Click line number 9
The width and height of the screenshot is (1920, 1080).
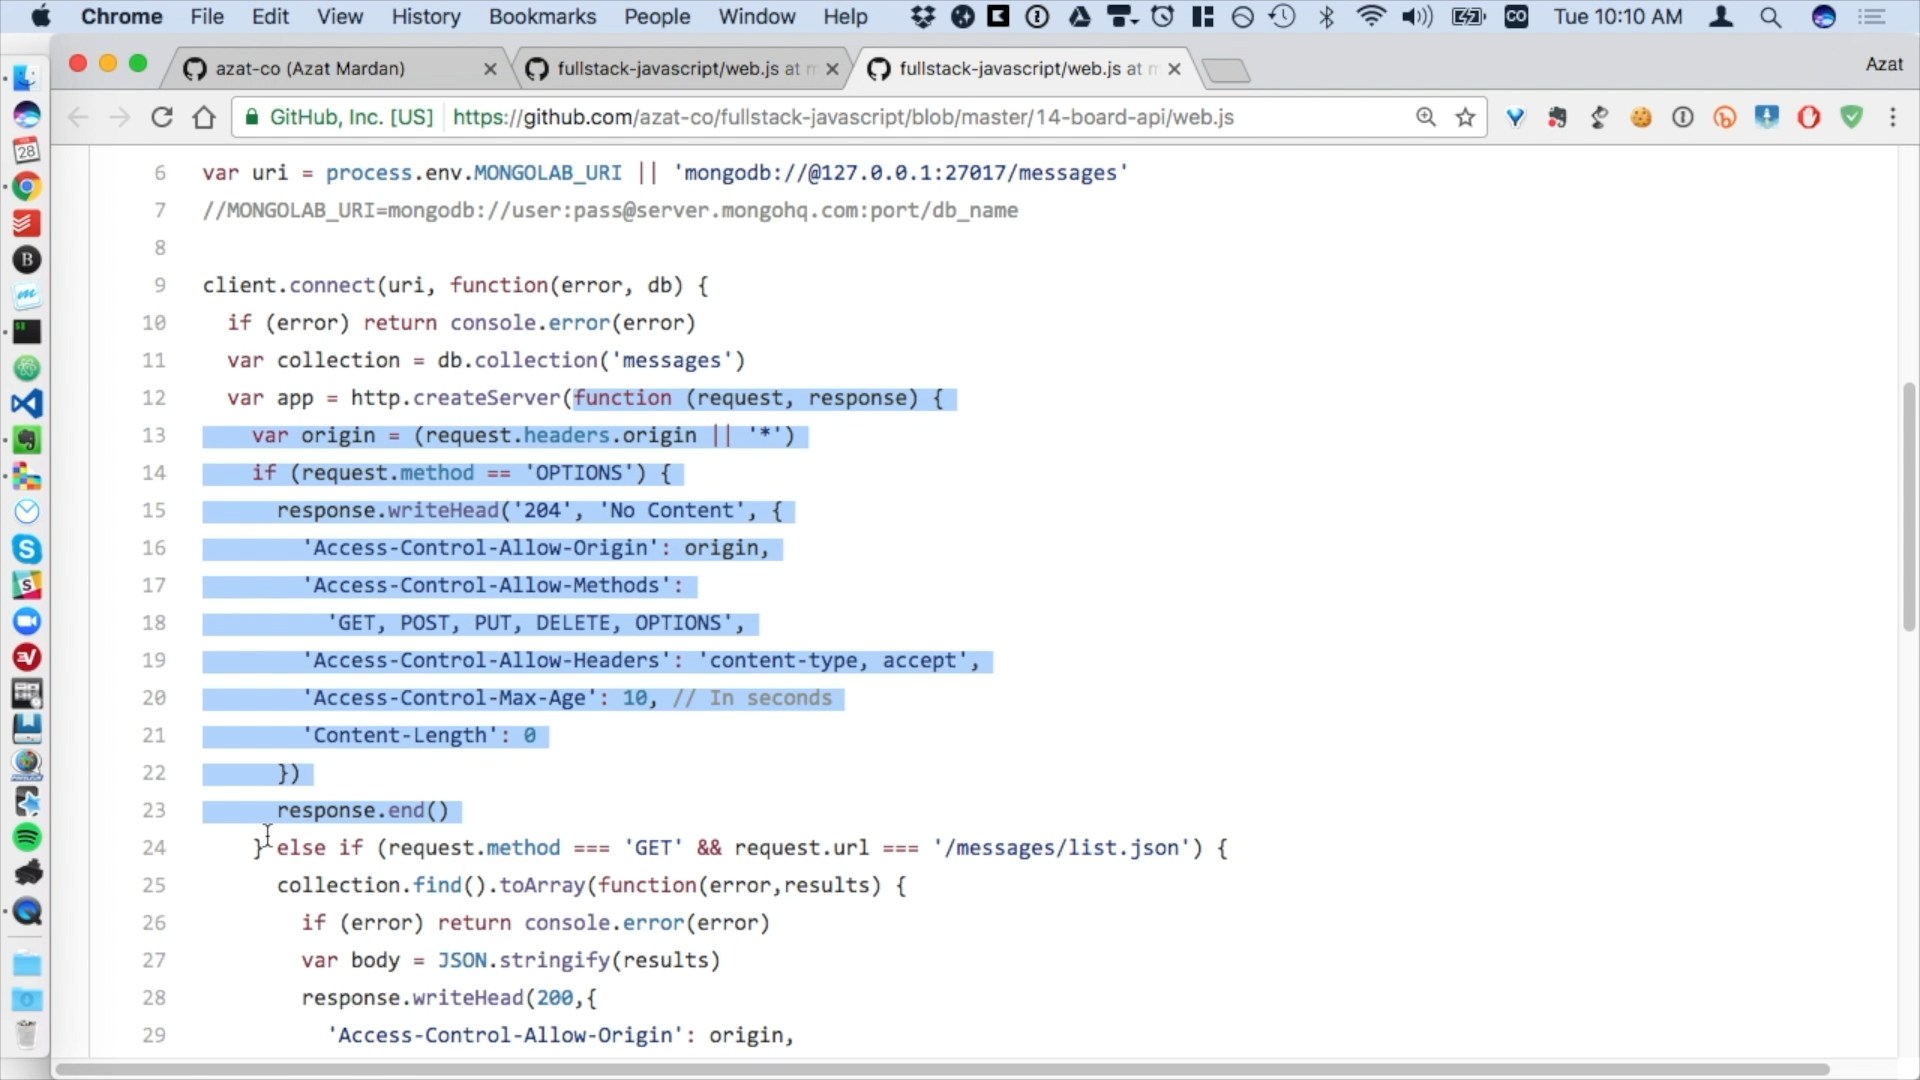(x=160, y=285)
